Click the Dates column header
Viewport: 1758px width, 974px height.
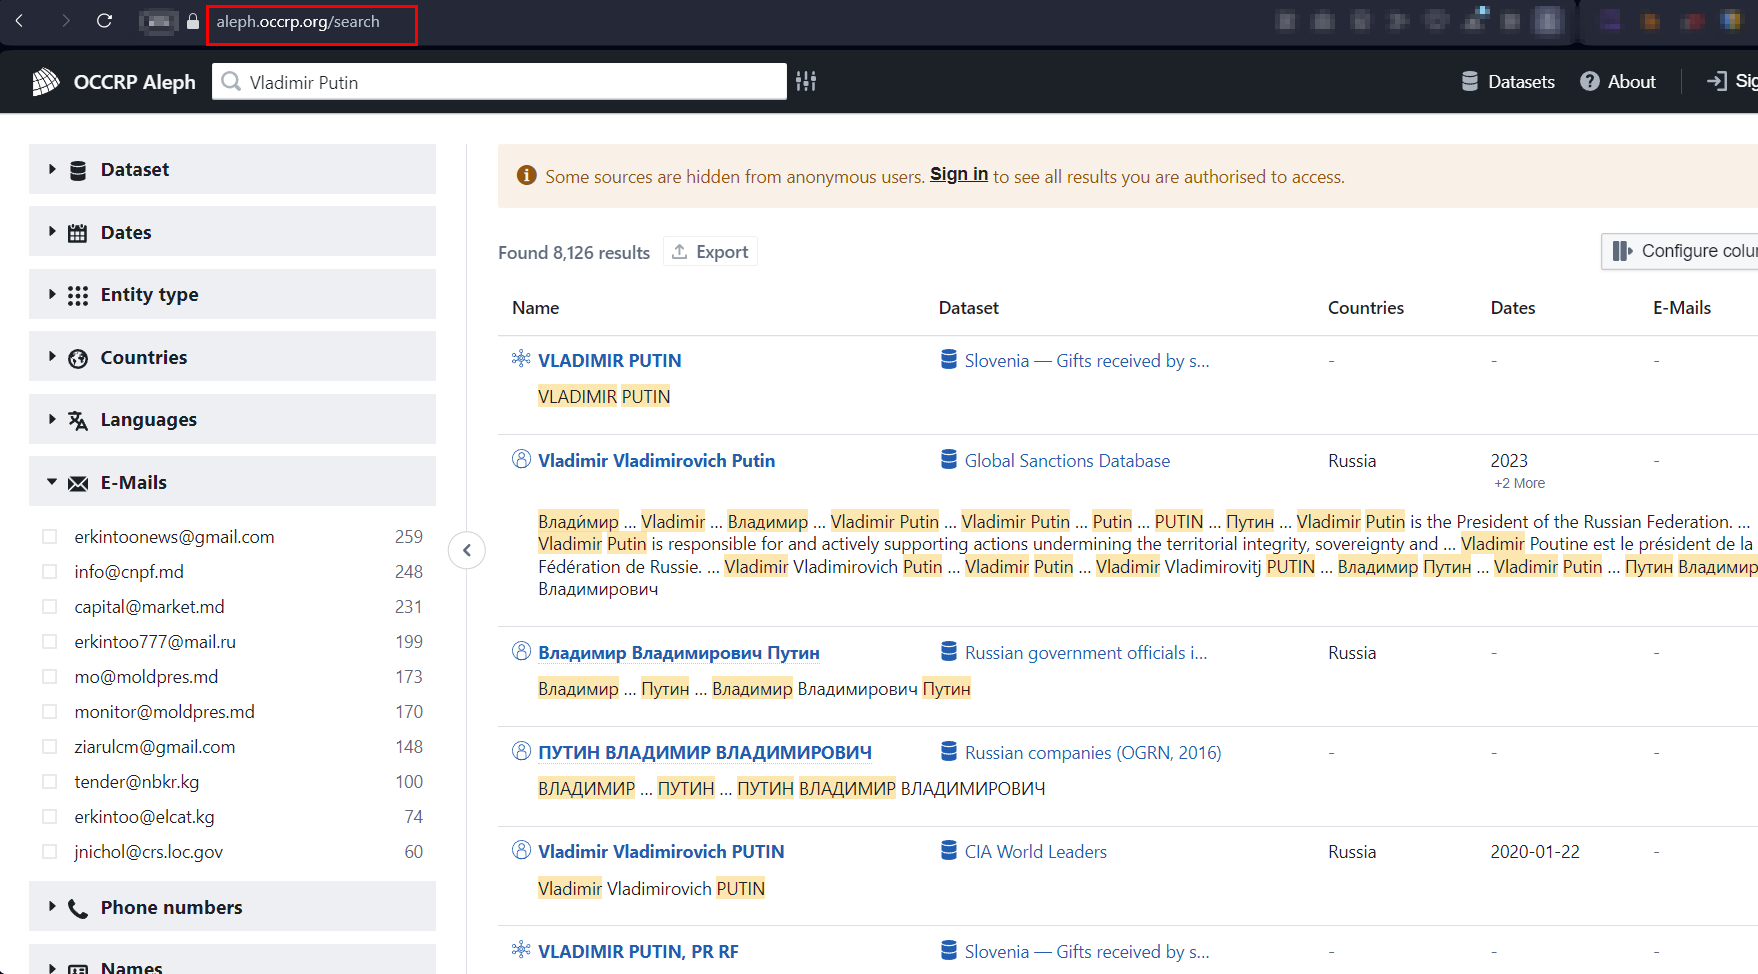pyautogui.click(x=1512, y=308)
